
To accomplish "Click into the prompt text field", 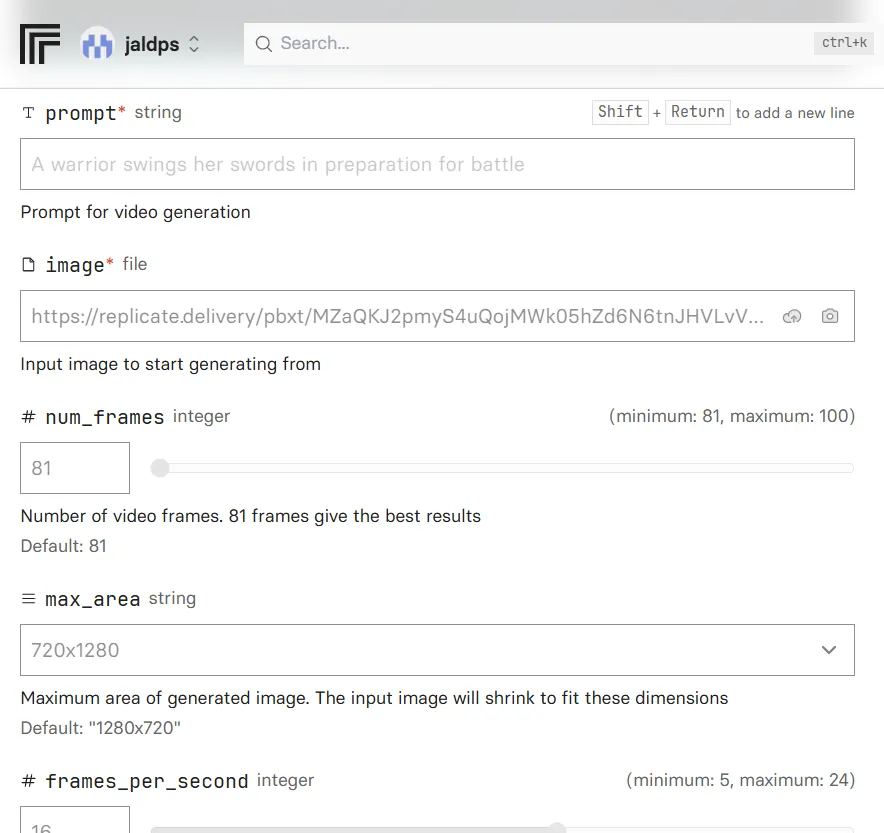I will point(437,164).
